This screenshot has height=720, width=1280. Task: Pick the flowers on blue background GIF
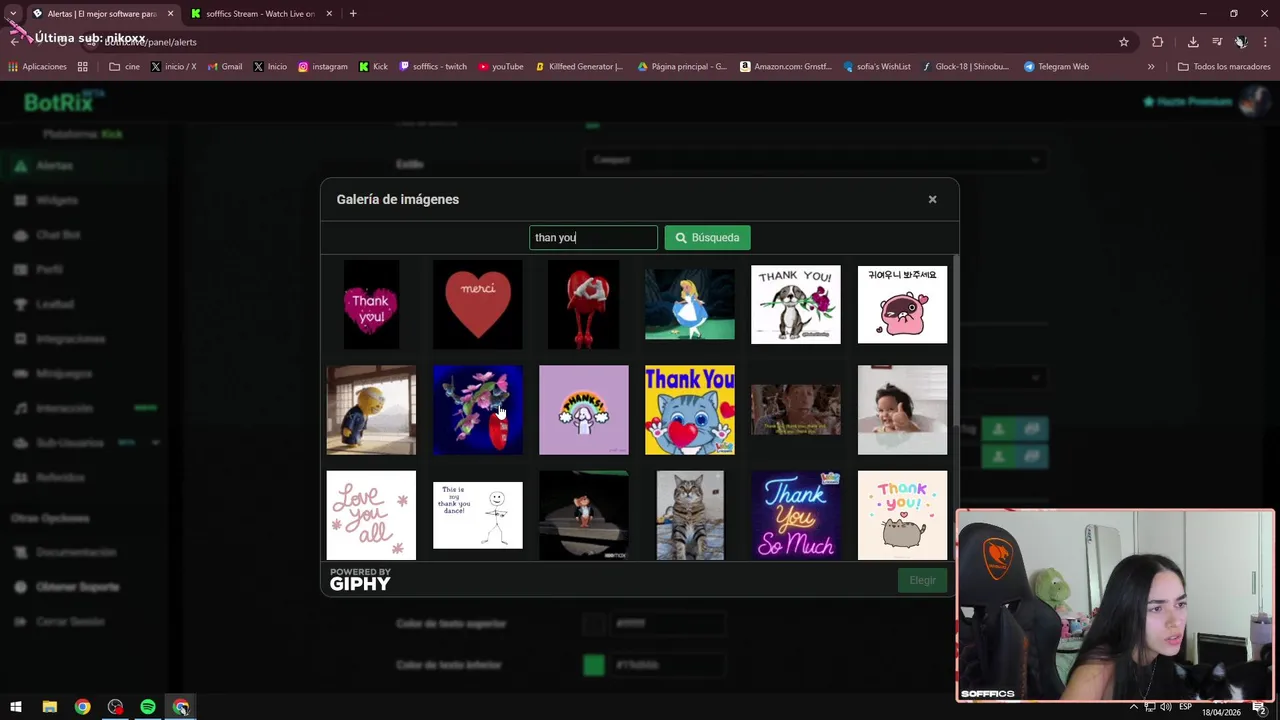(x=477, y=410)
